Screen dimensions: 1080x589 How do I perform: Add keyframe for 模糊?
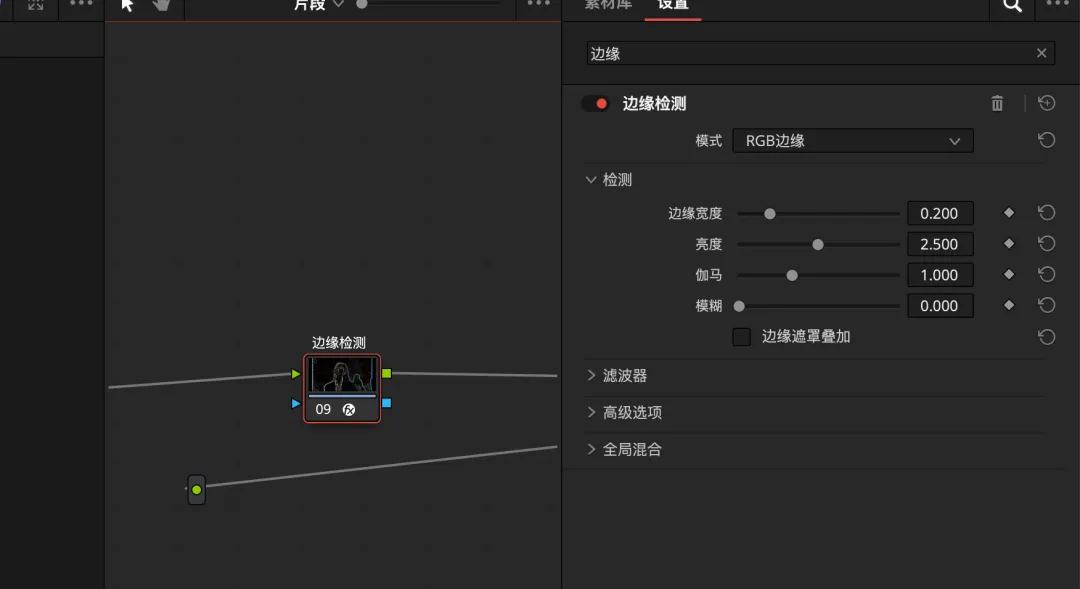pyautogui.click(x=1008, y=305)
